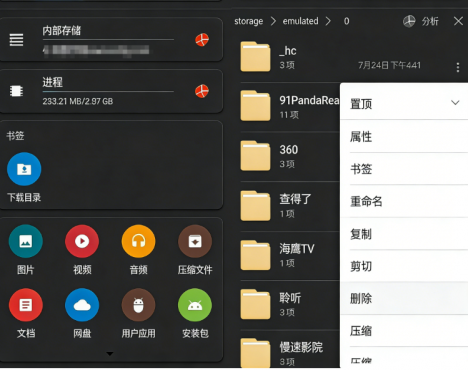Open the 用户应用 category icon
The width and height of the screenshot is (468, 370).
pos(138,305)
